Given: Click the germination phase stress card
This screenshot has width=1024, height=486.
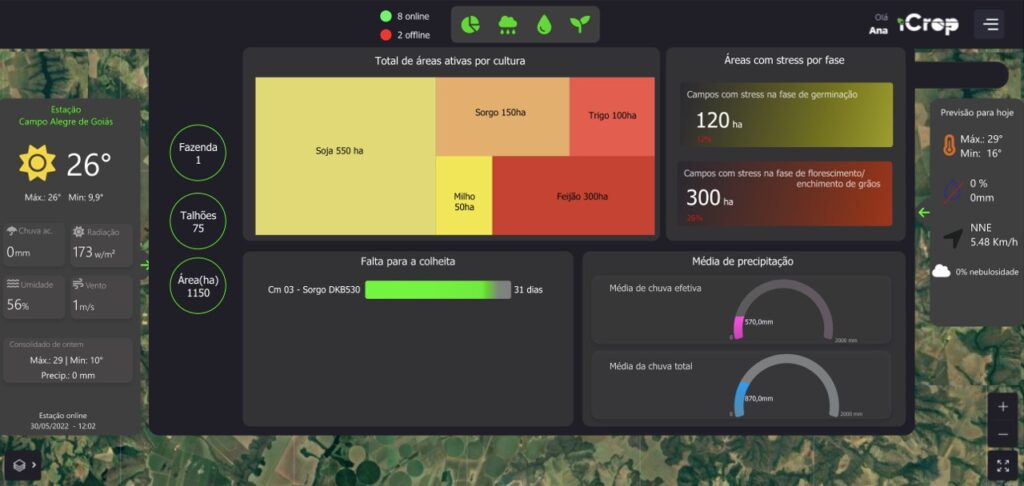Looking at the screenshot, I should click(785, 115).
